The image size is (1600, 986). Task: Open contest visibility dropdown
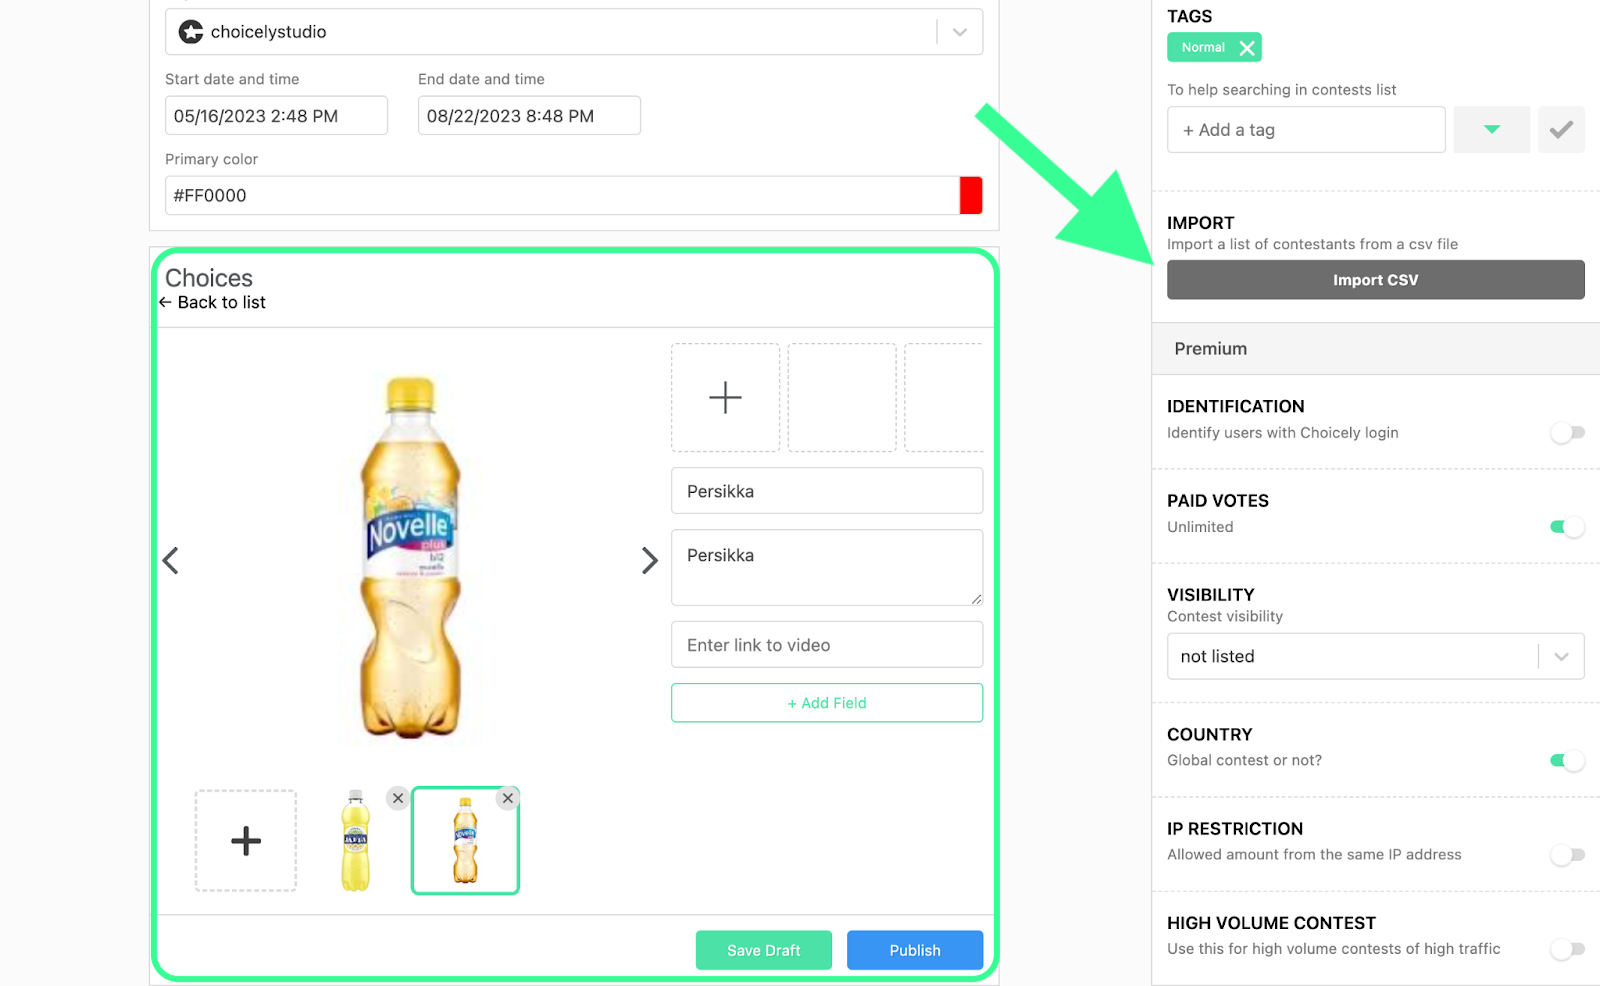pos(1375,656)
